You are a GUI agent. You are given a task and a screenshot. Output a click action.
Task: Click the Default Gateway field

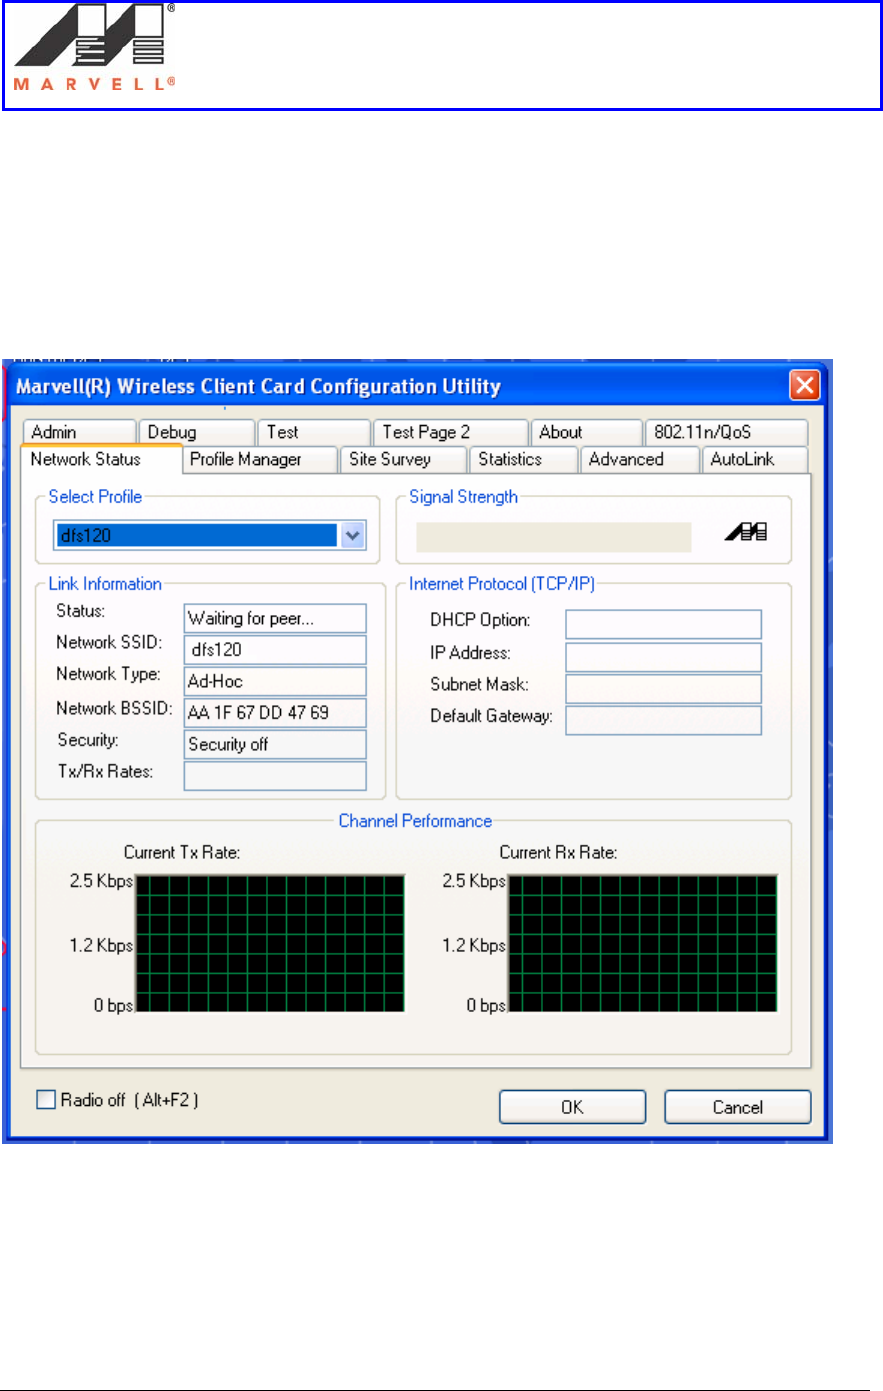tap(663, 721)
